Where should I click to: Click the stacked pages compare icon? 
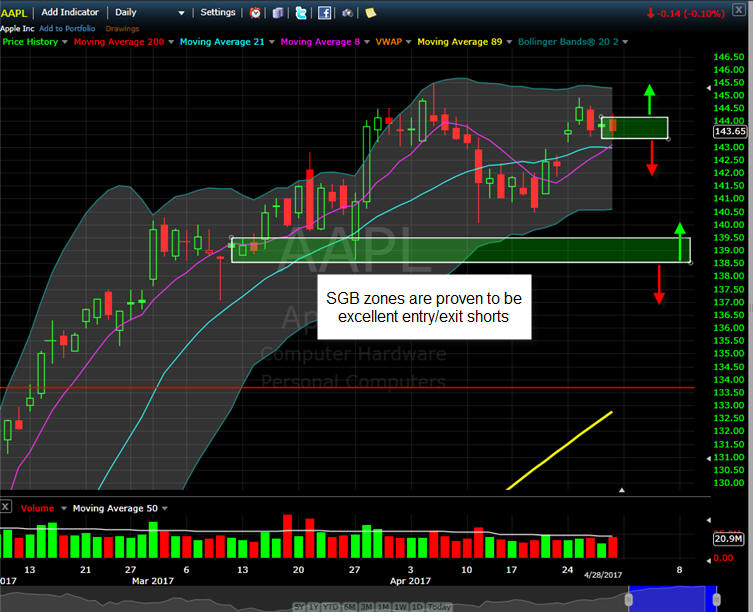pyautogui.click(x=278, y=13)
